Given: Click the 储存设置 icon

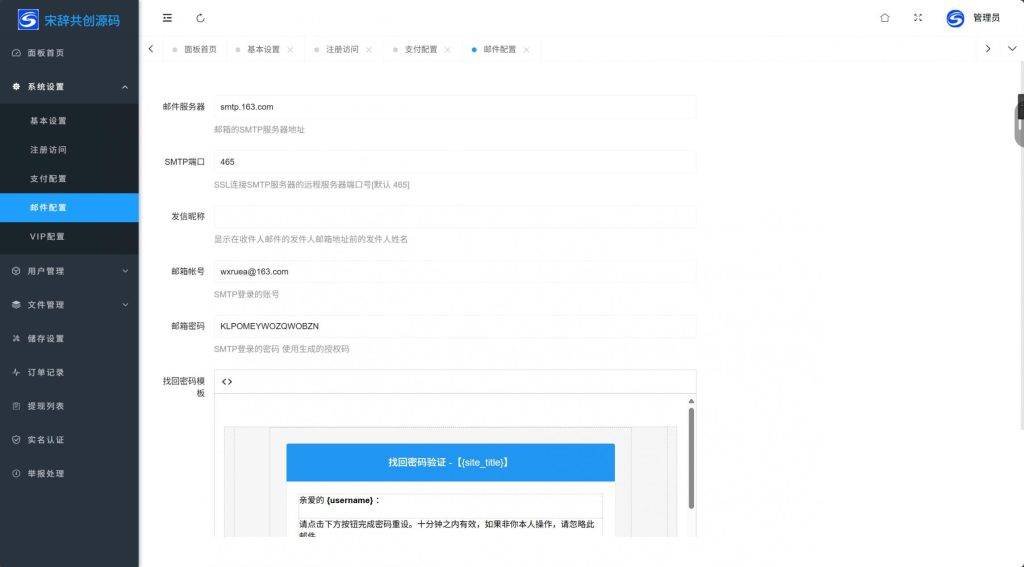Looking at the screenshot, I should pyautogui.click(x=16, y=338).
